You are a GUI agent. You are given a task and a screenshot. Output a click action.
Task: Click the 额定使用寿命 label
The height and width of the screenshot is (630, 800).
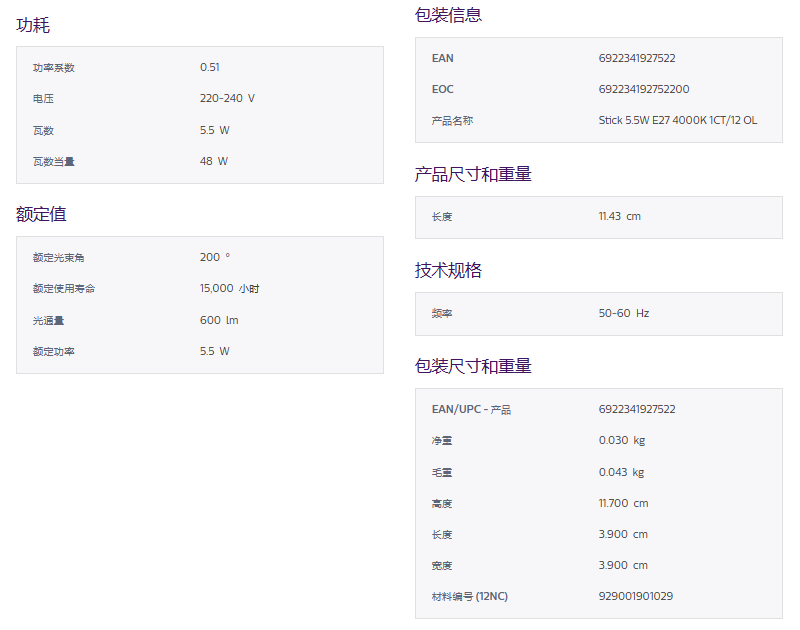click(x=64, y=288)
